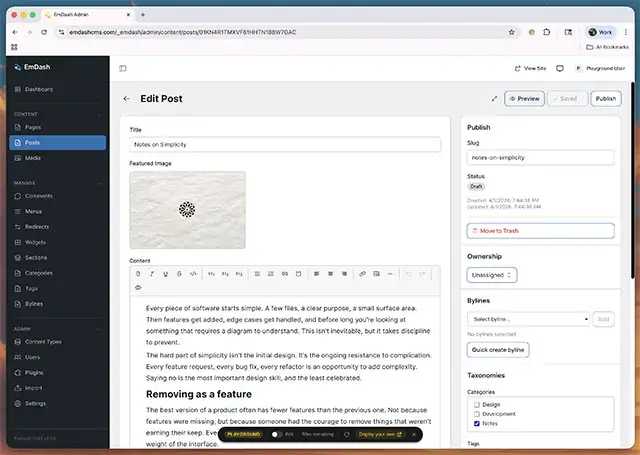Viewport: 640px width, 455px height.
Task: Open Settings in the sidebar
Action: coord(58,404)
